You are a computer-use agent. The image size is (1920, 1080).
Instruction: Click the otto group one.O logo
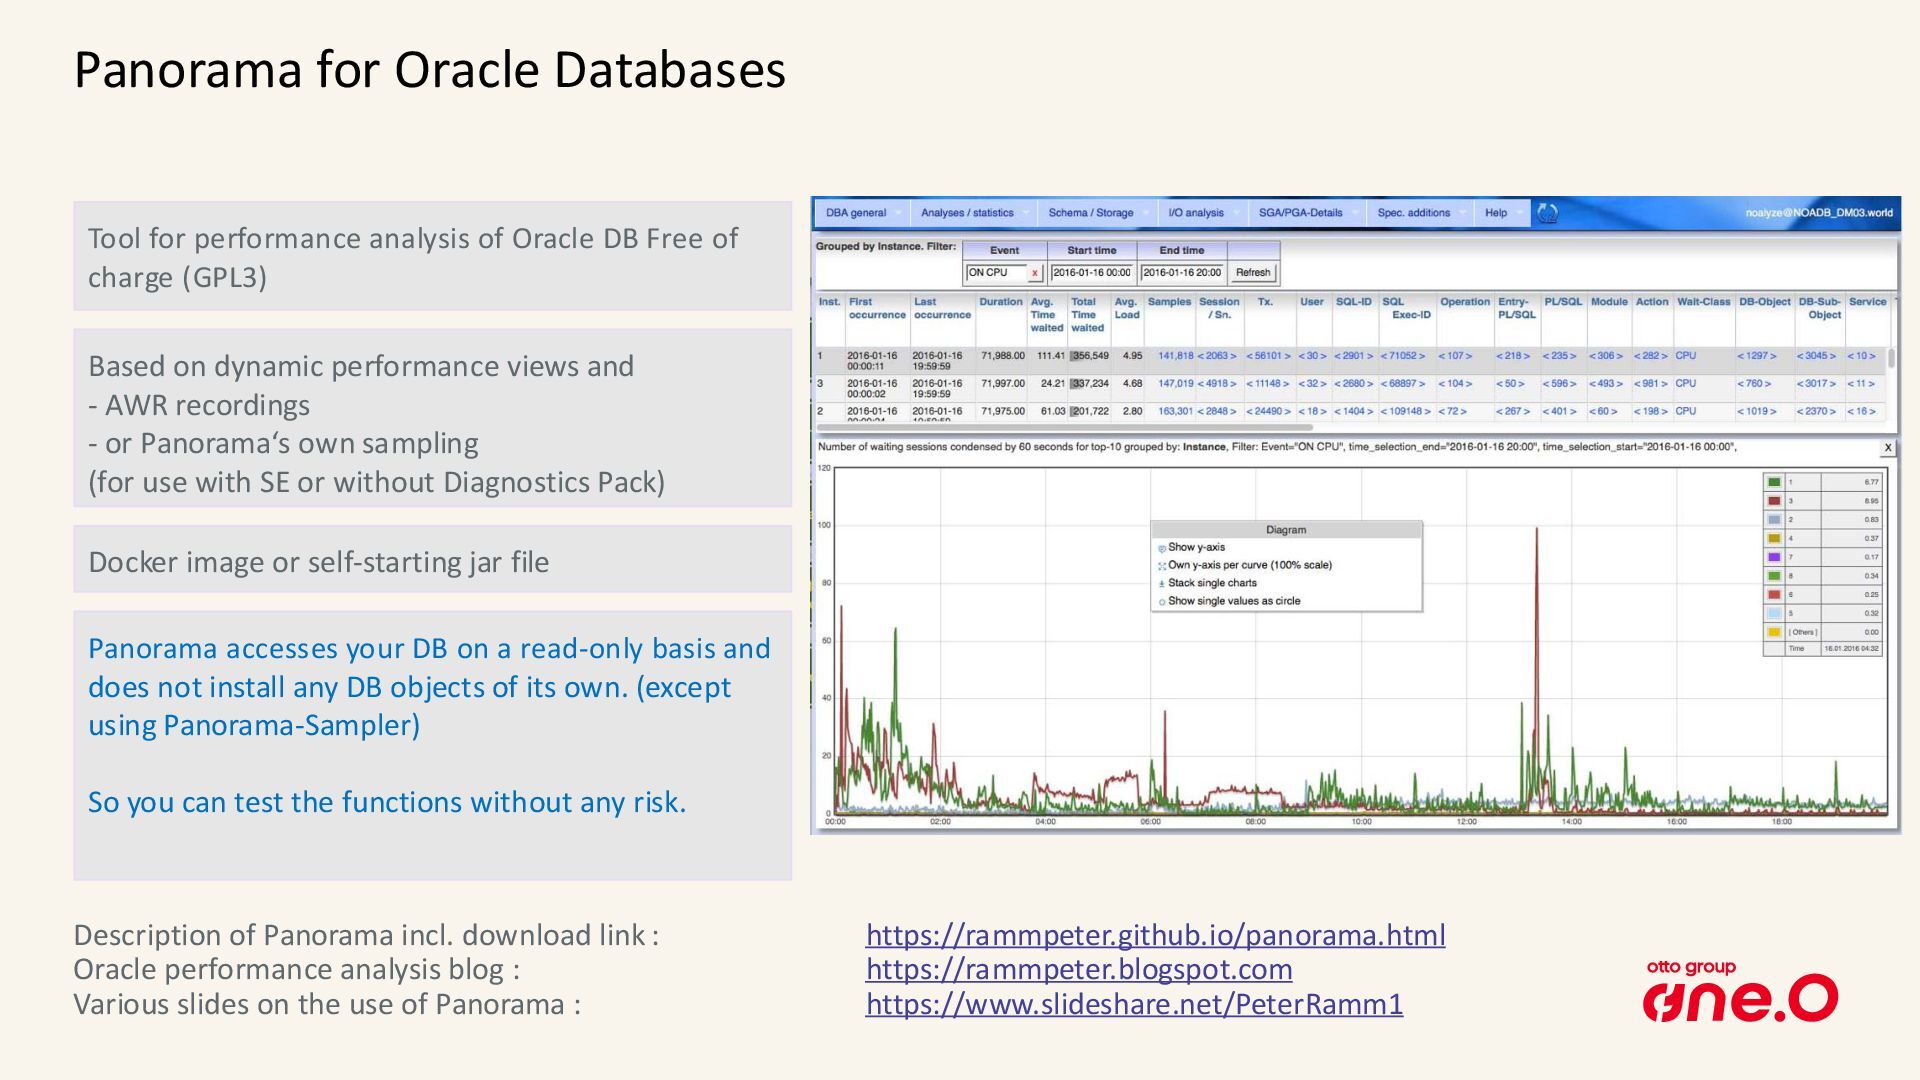point(1739,991)
